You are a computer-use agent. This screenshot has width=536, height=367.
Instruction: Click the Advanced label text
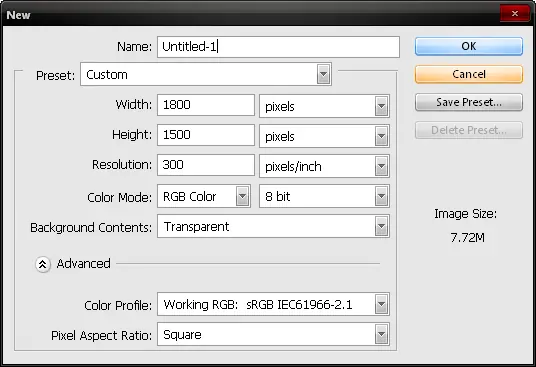(83, 264)
